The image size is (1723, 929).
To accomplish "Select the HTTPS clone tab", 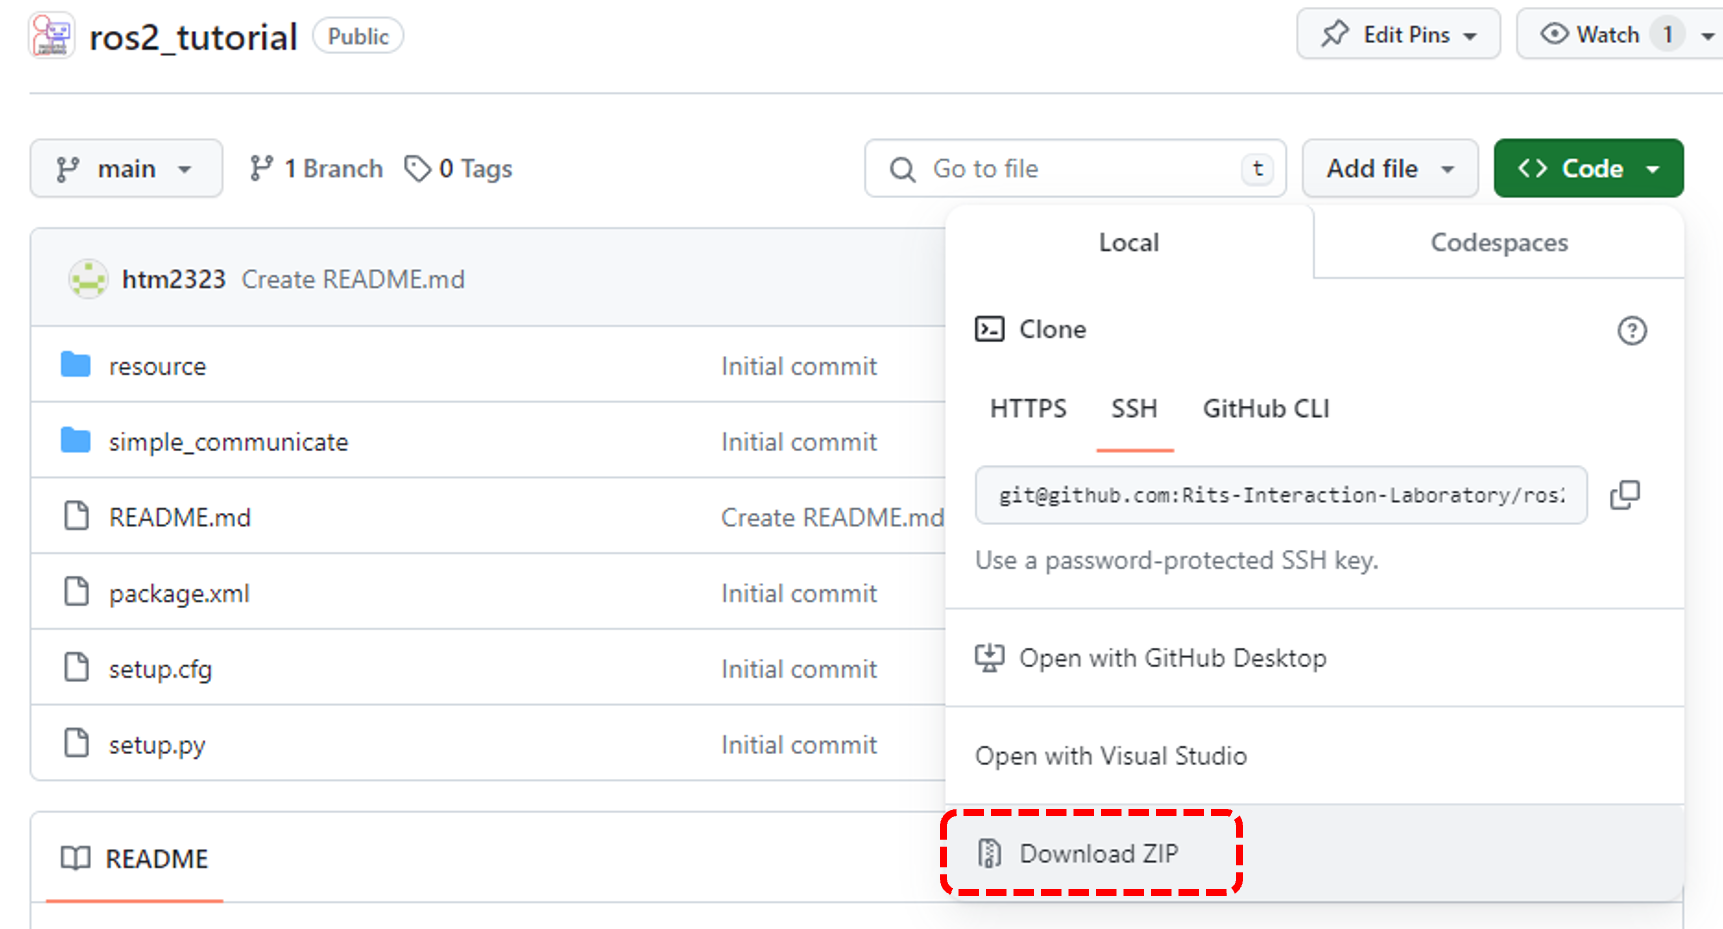I will click(1028, 408).
